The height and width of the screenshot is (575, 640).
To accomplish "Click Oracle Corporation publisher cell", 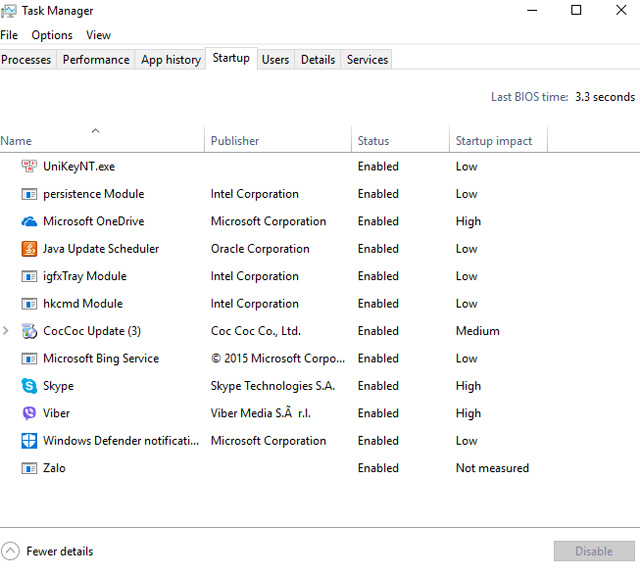I will click(x=260, y=249).
